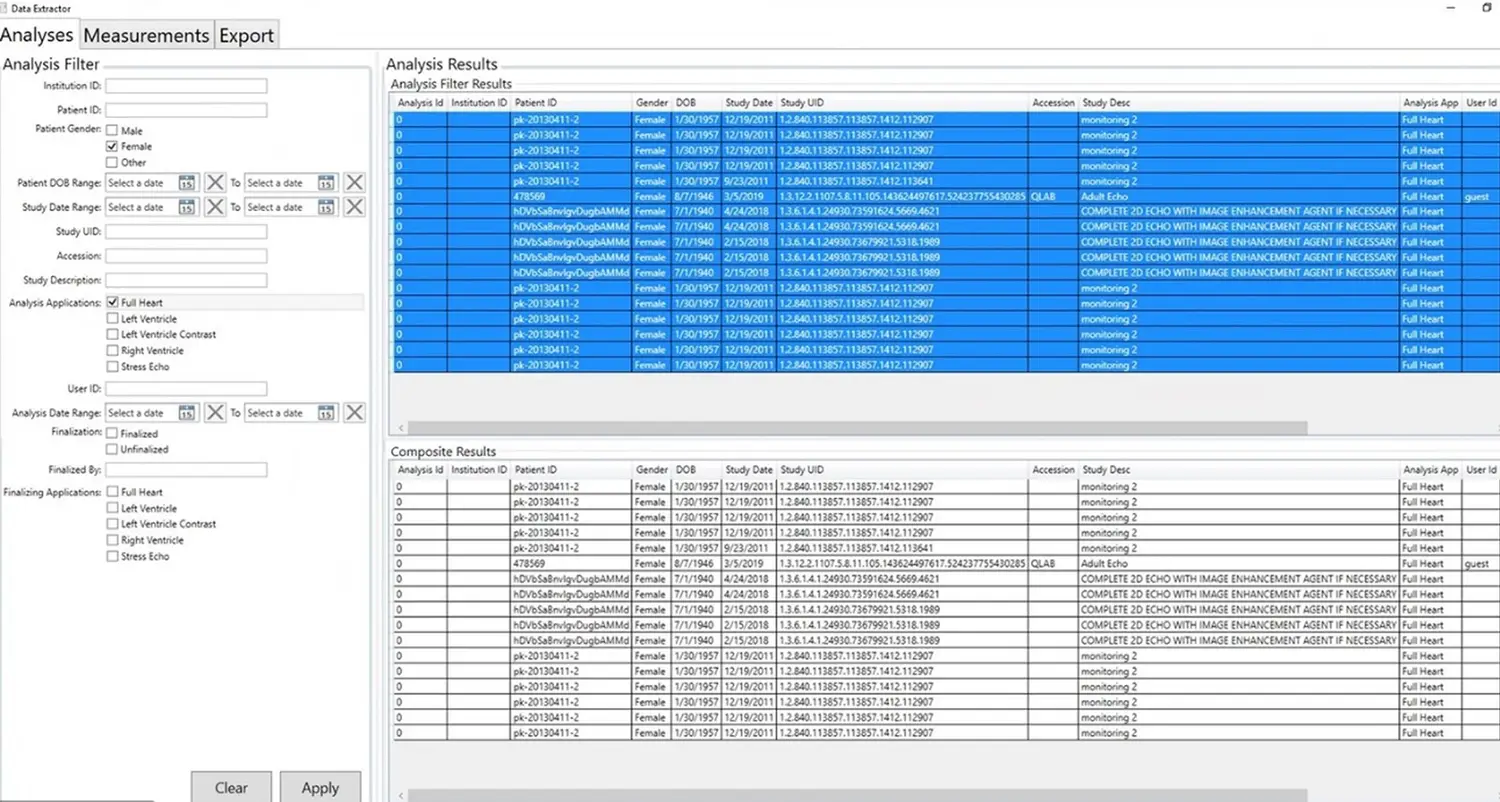Viewport: 1500px width, 802px height.
Task: Clear the Analysis Date range end
Action: coord(354,412)
